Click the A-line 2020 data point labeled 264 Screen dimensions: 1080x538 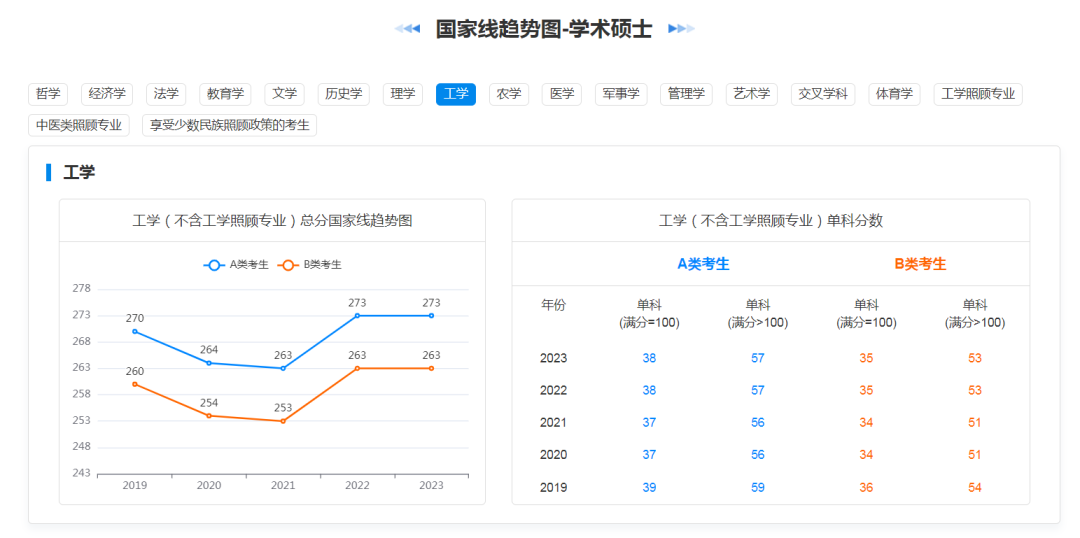(x=209, y=363)
